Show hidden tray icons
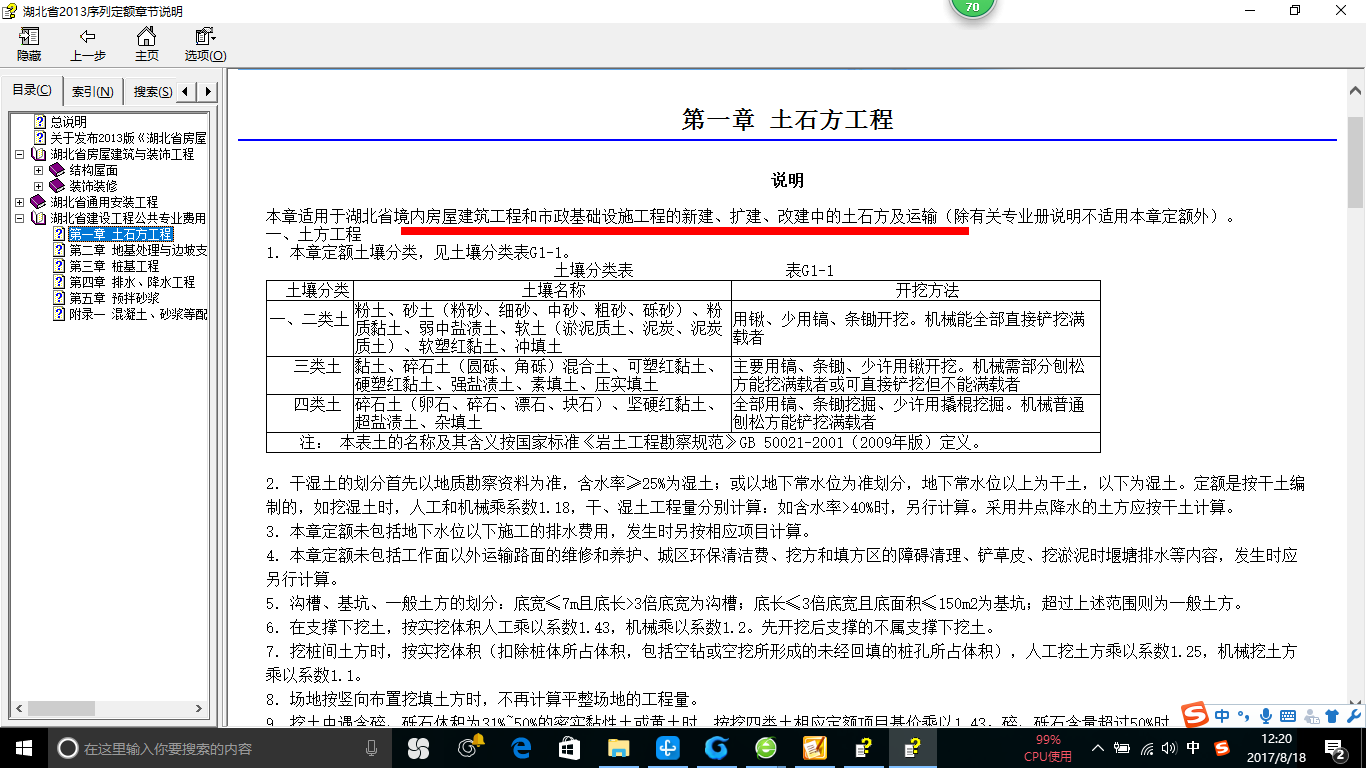Image resolution: width=1366 pixels, height=768 pixels. click(x=1099, y=748)
